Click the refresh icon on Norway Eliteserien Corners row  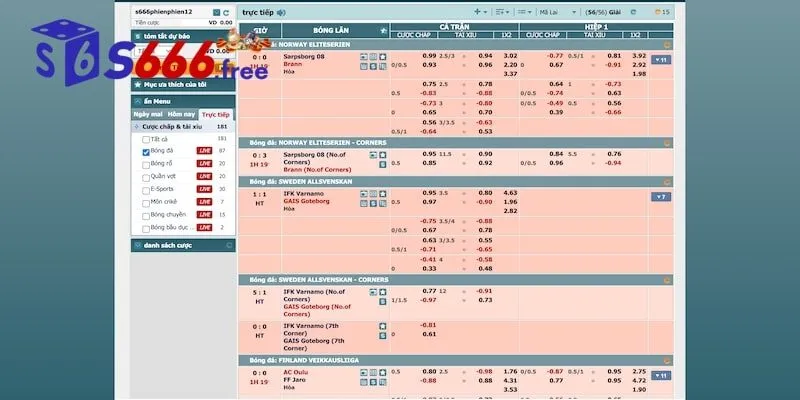pyautogui.click(x=382, y=162)
